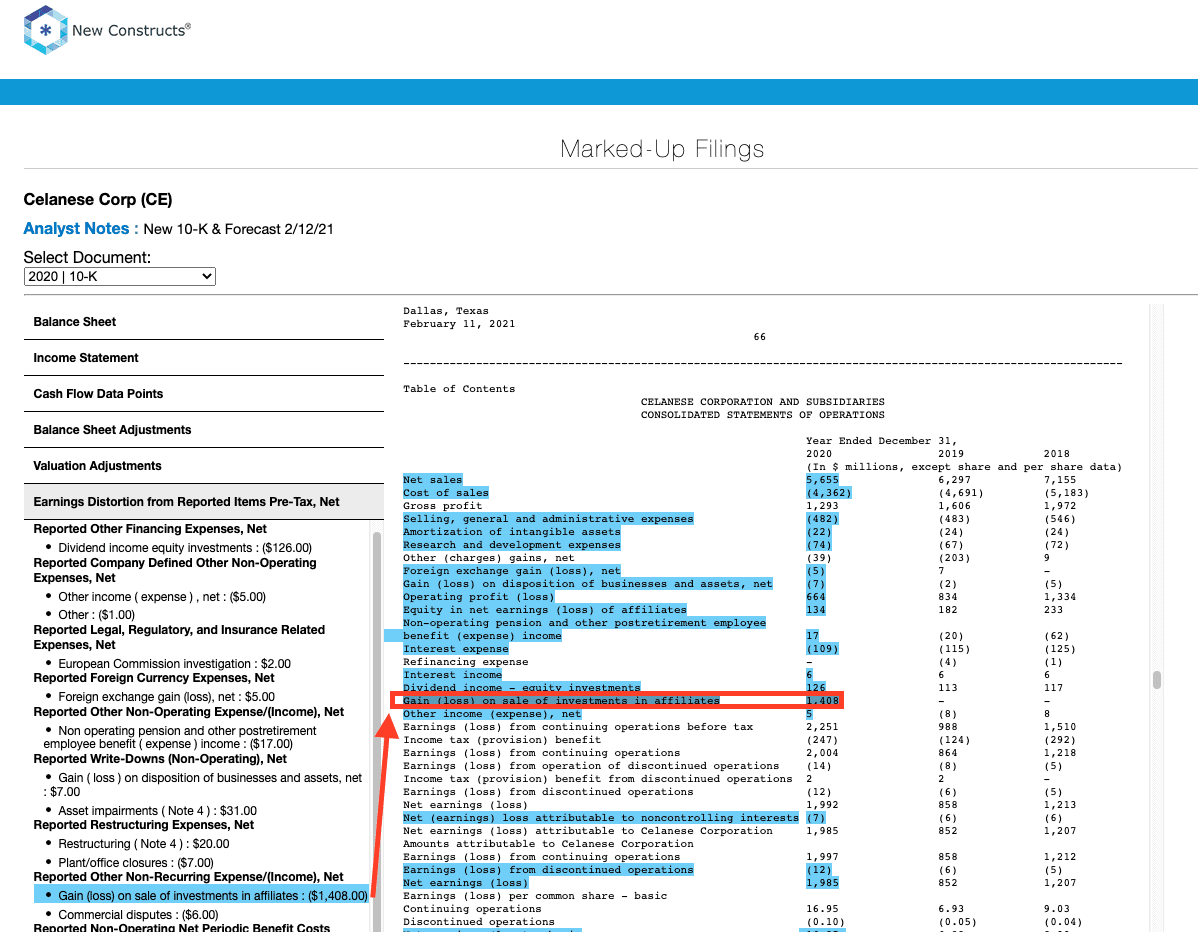Click Equity in net earnings (loss) of affiliates line
Viewport: 1198px width, 932px height.
click(x=545, y=610)
